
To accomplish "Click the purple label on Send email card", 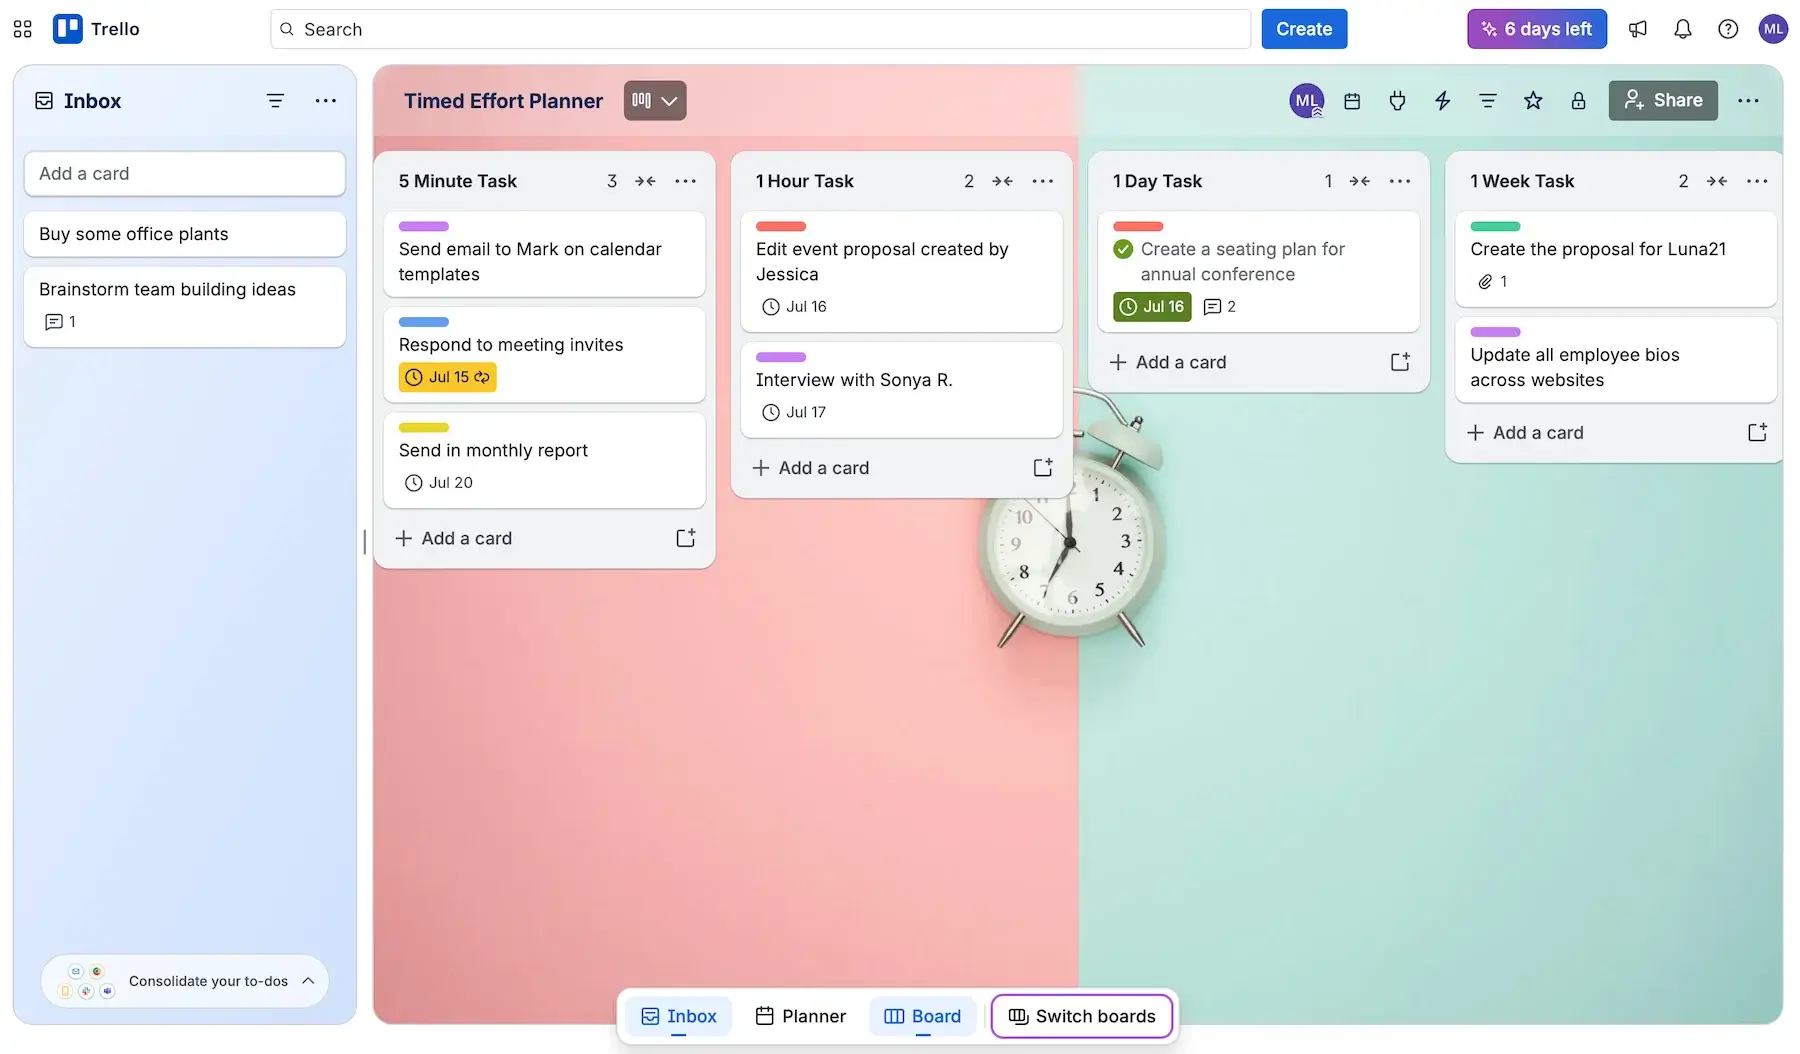I will pyautogui.click(x=424, y=226).
